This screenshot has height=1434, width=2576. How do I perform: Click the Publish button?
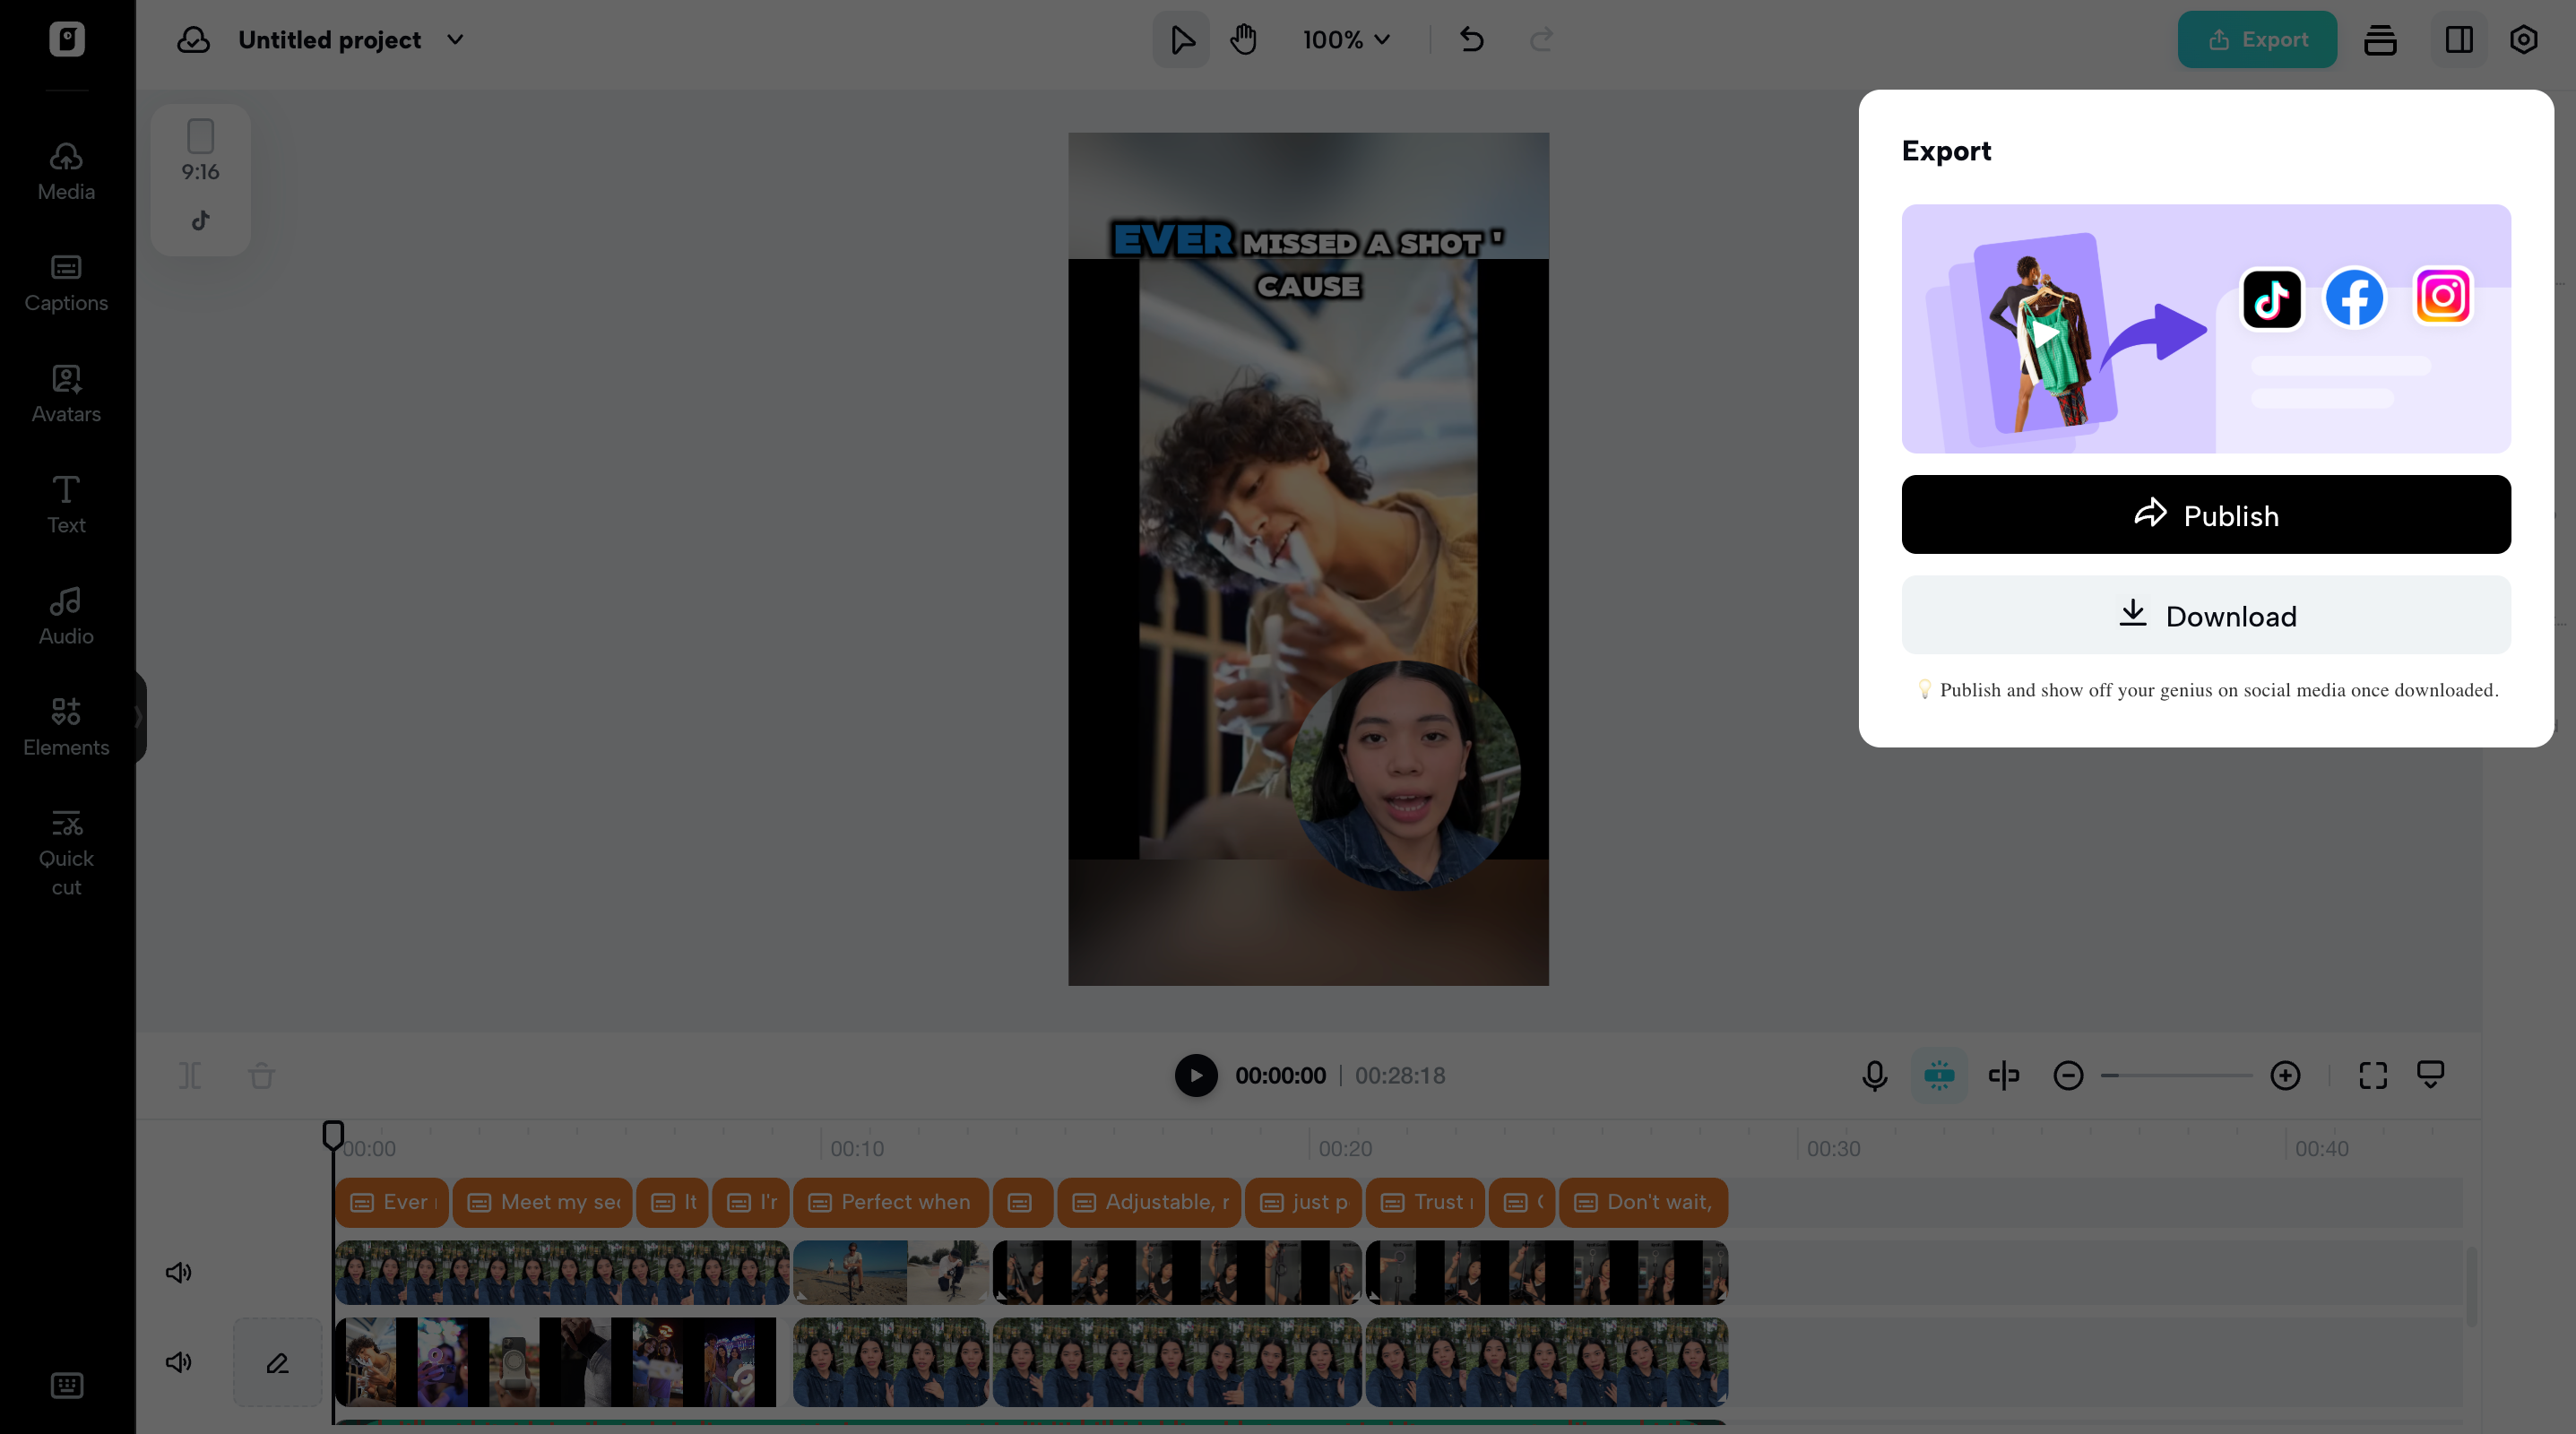click(x=2205, y=514)
